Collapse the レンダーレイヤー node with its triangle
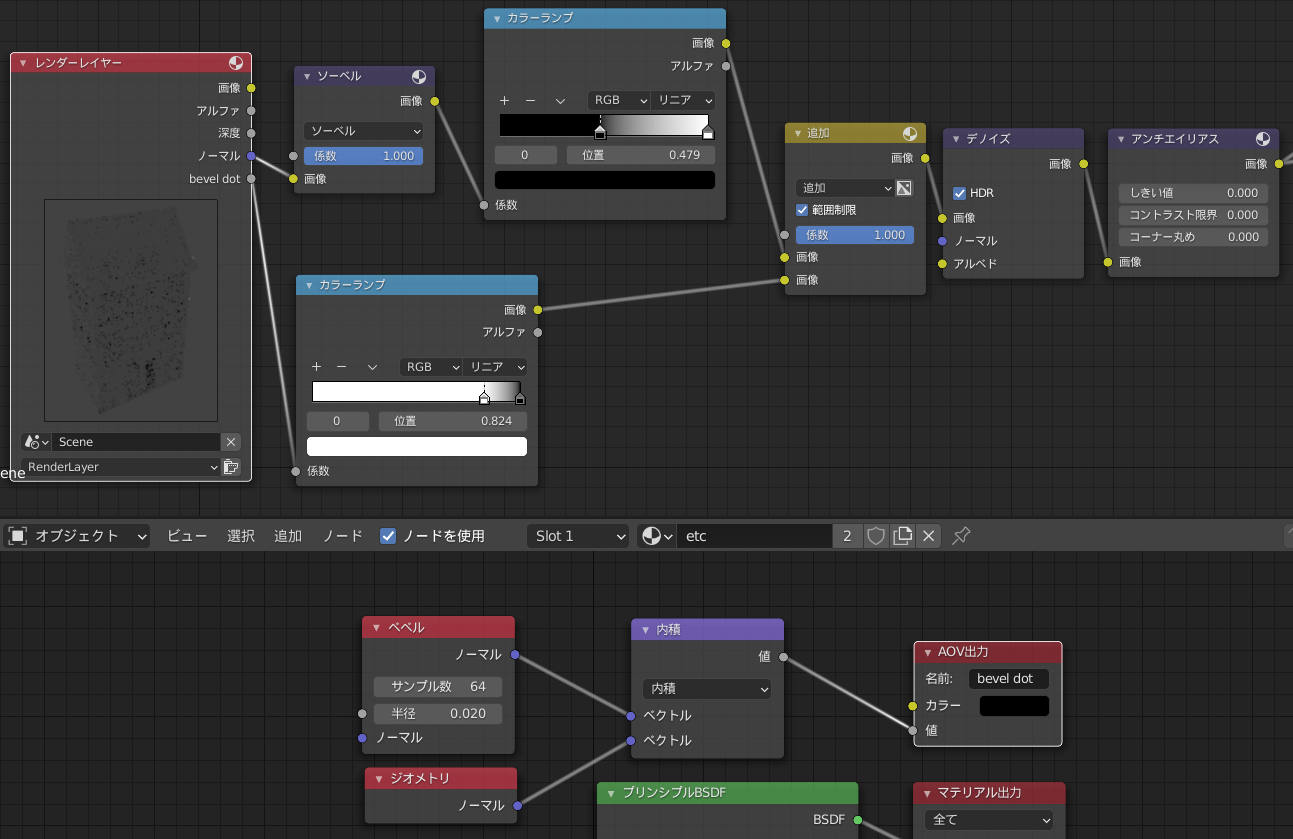1293x839 pixels. 23,63
